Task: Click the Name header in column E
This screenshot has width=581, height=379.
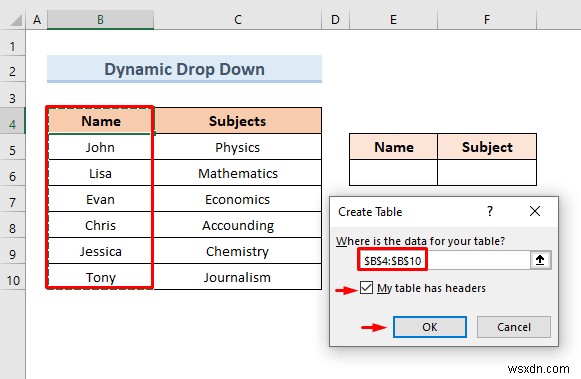Action: point(394,147)
